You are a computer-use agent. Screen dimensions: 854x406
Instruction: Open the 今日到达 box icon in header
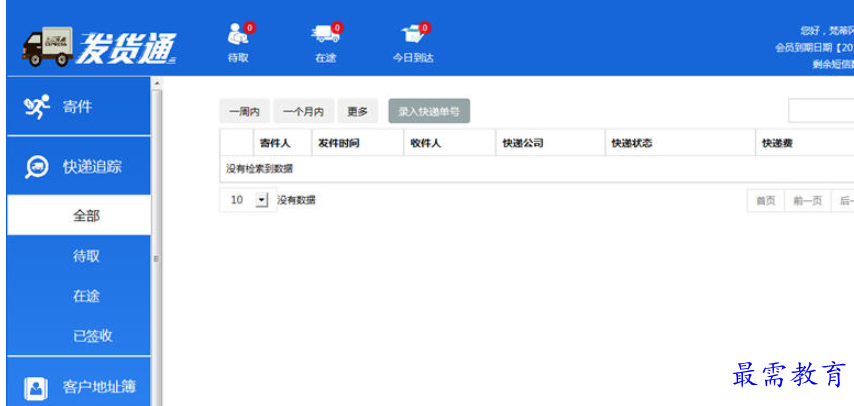point(413,35)
